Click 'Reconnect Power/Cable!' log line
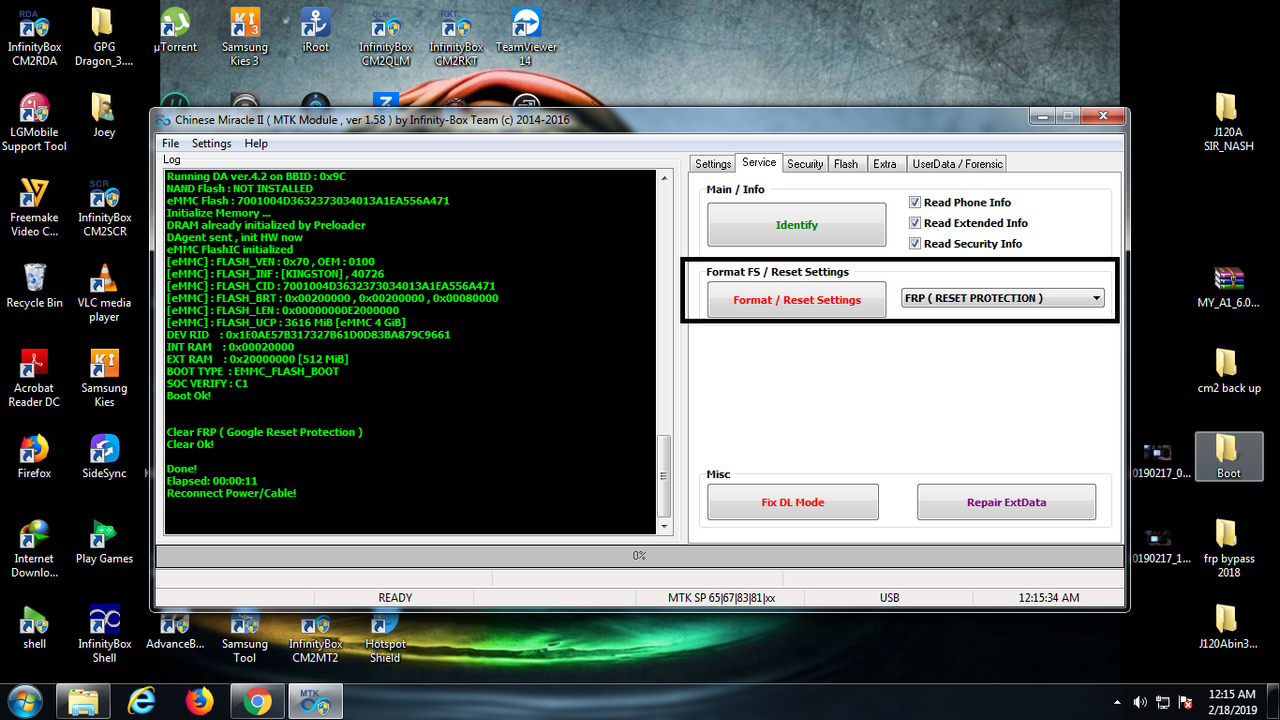 coord(231,493)
